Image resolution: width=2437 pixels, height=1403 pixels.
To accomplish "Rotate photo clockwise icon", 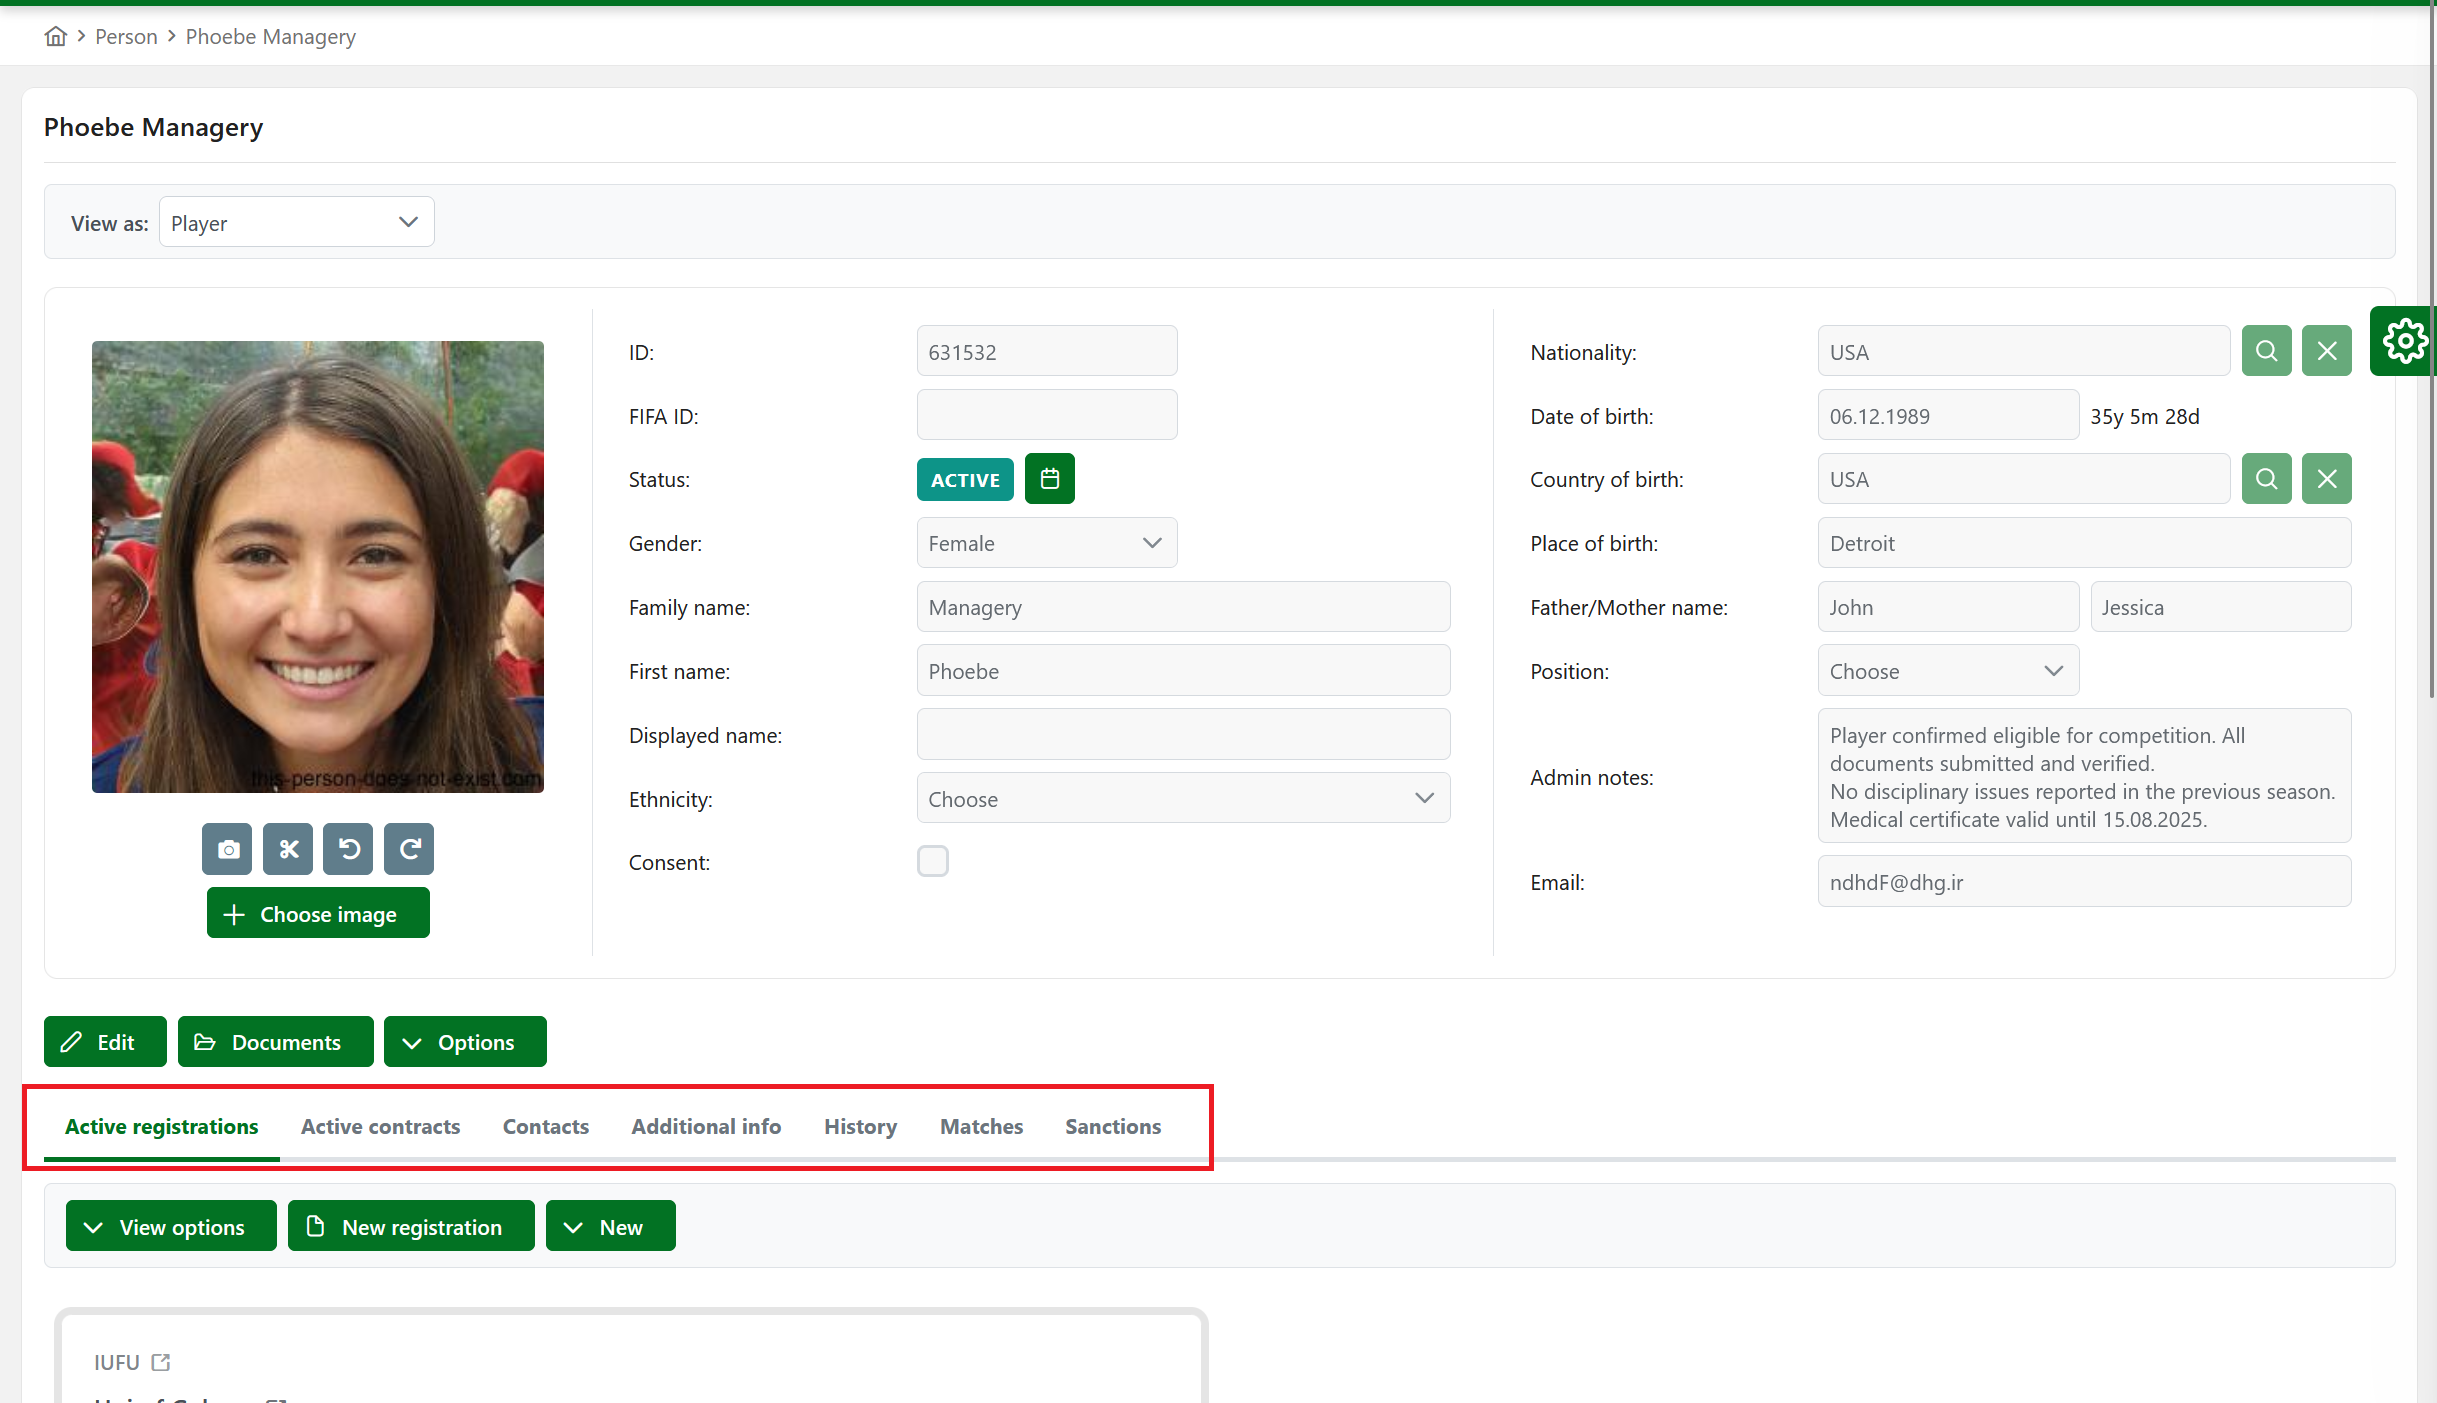I will 409,849.
